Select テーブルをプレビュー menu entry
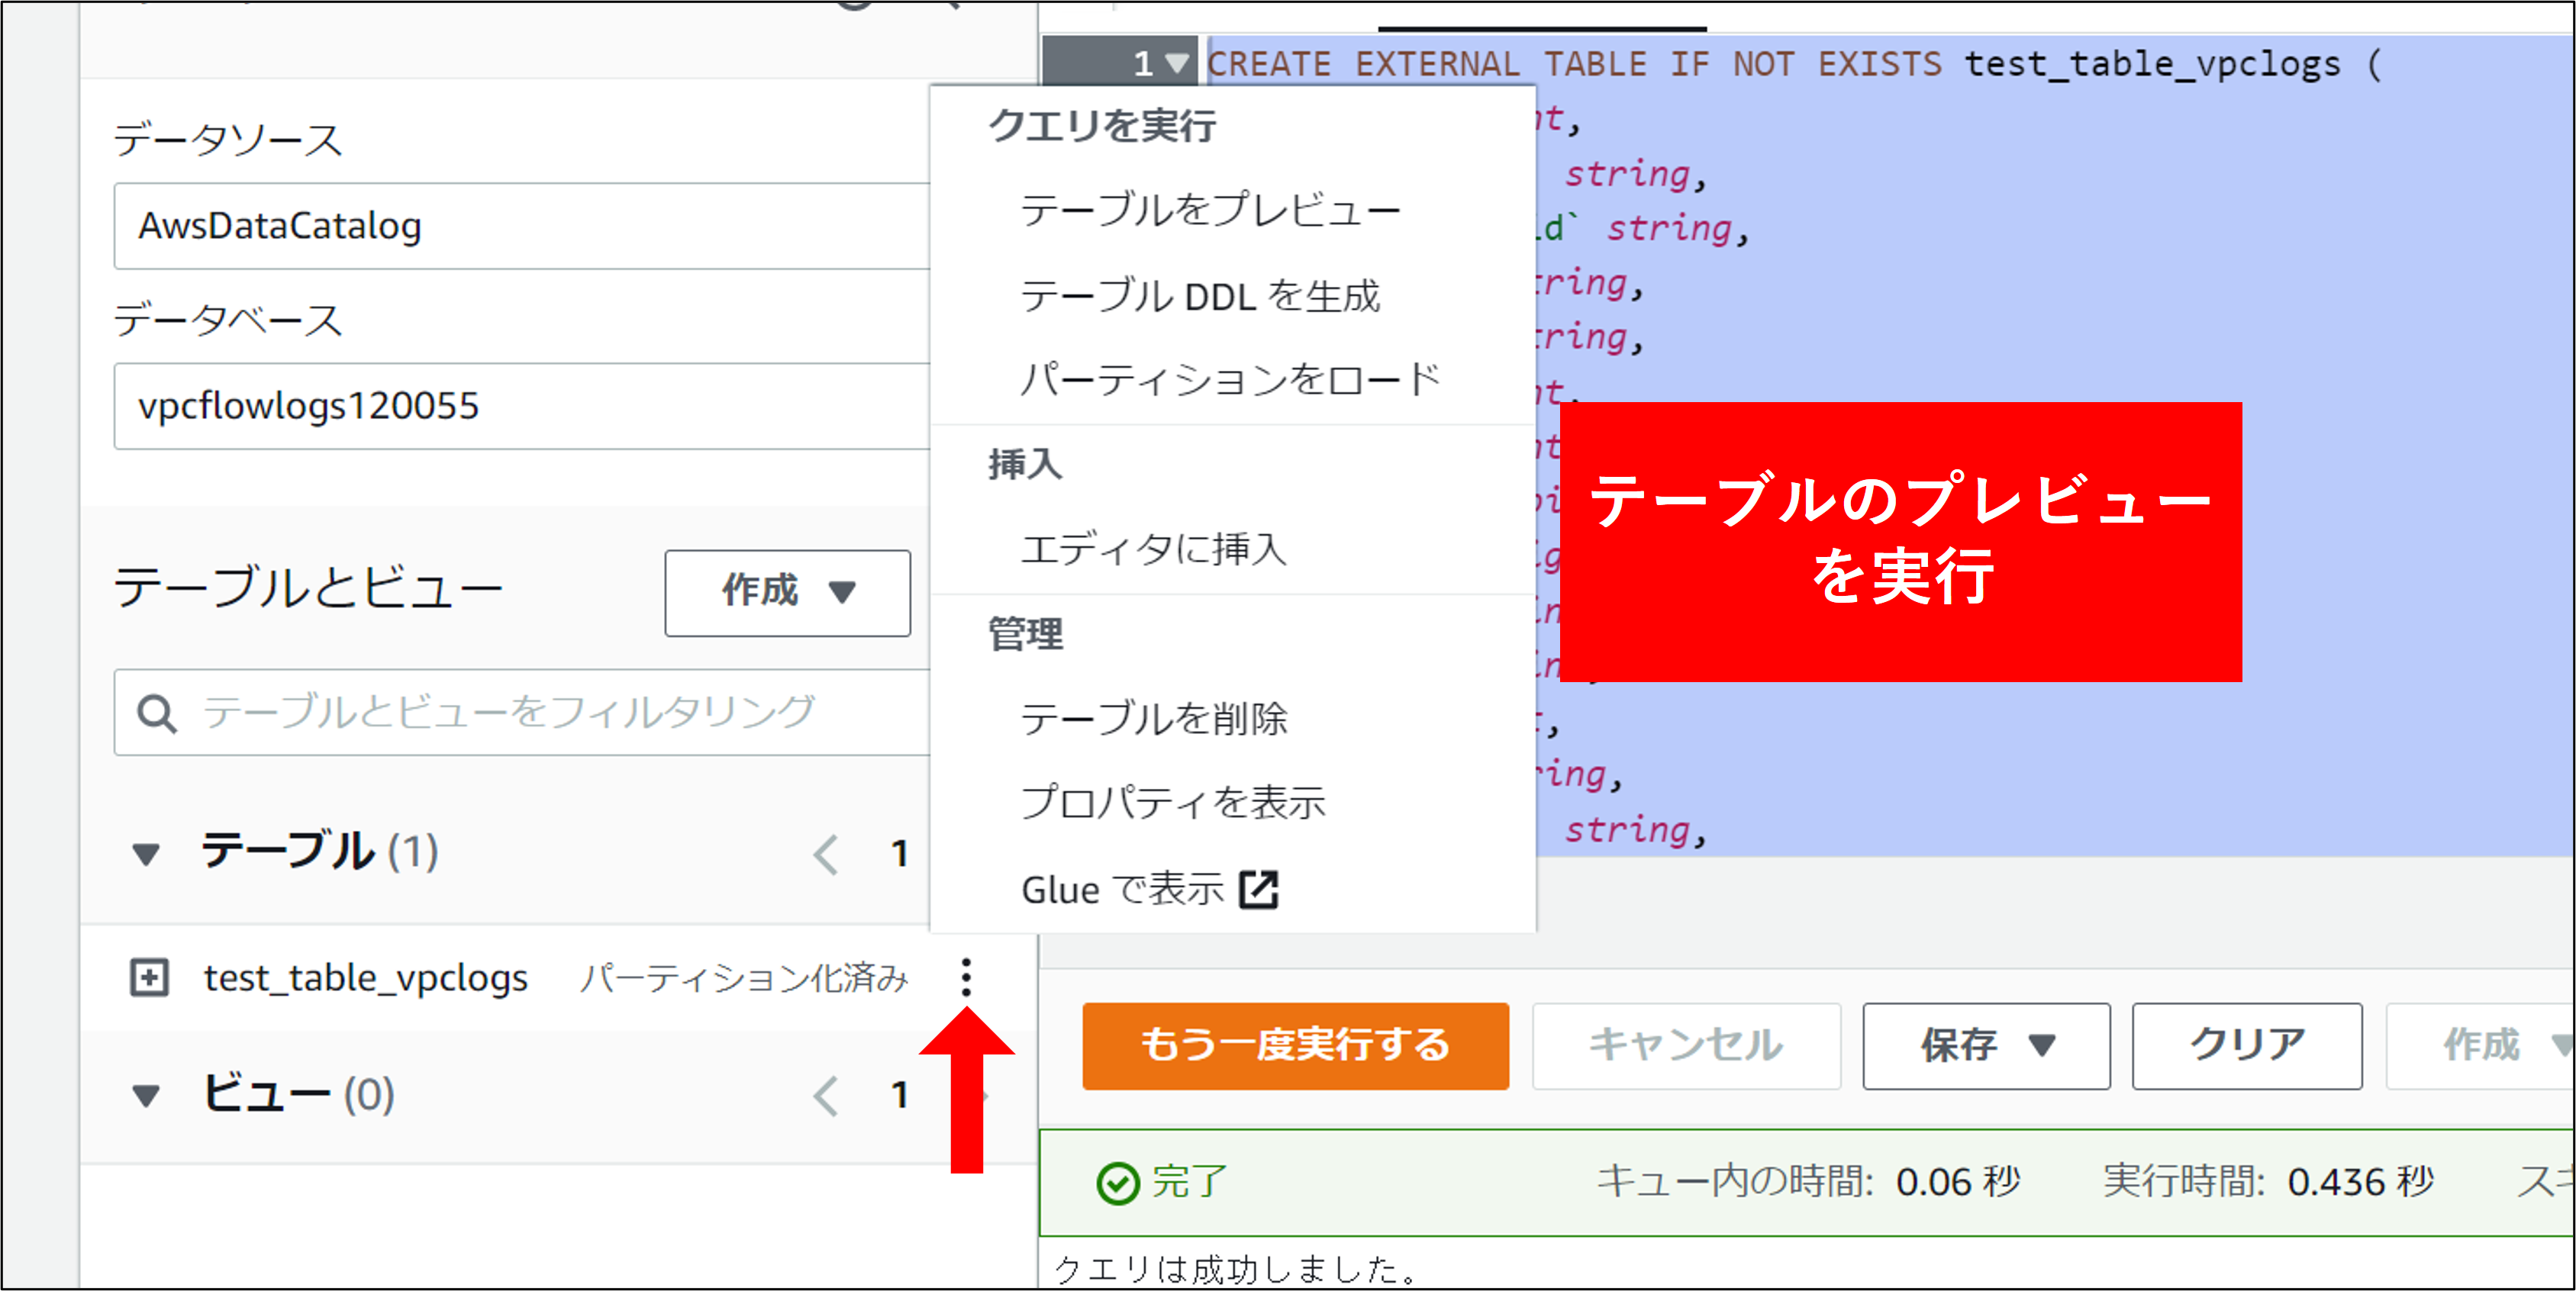Image resolution: width=2576 pixels, height=1291 pixels. [1209, 211]
